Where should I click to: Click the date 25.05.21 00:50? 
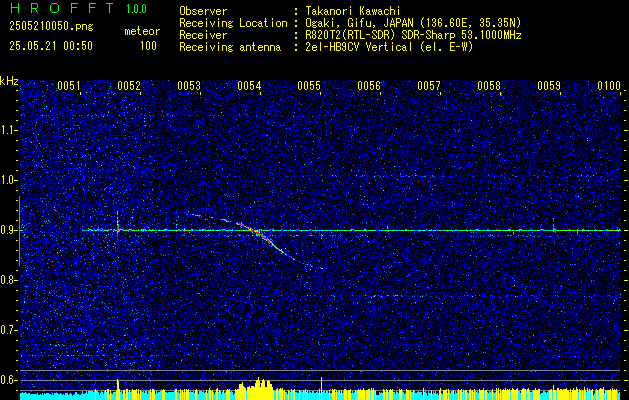click(51, 46)
